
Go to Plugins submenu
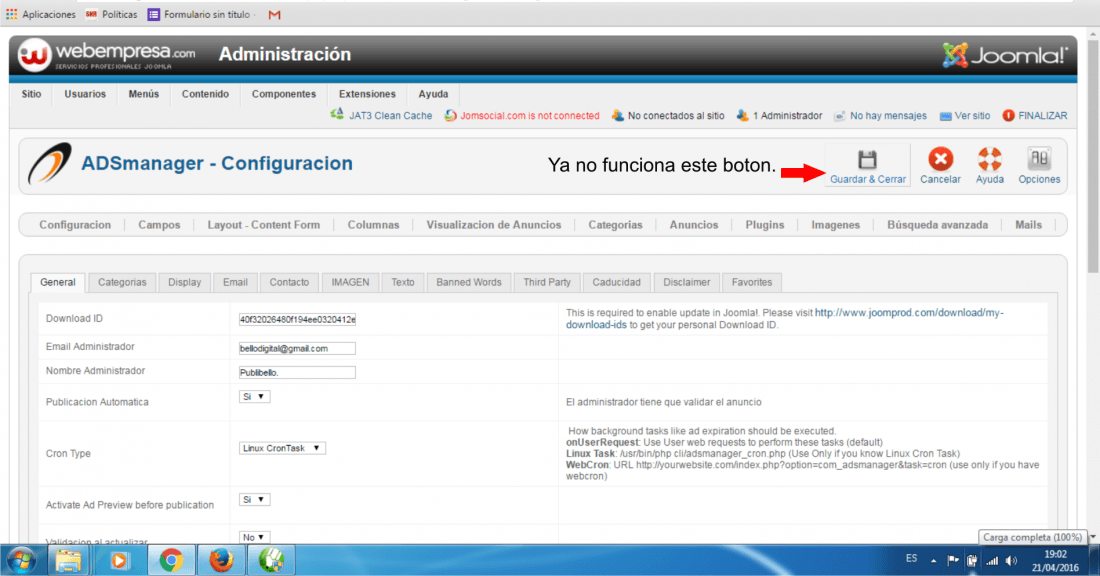click(x=765, y=225)
